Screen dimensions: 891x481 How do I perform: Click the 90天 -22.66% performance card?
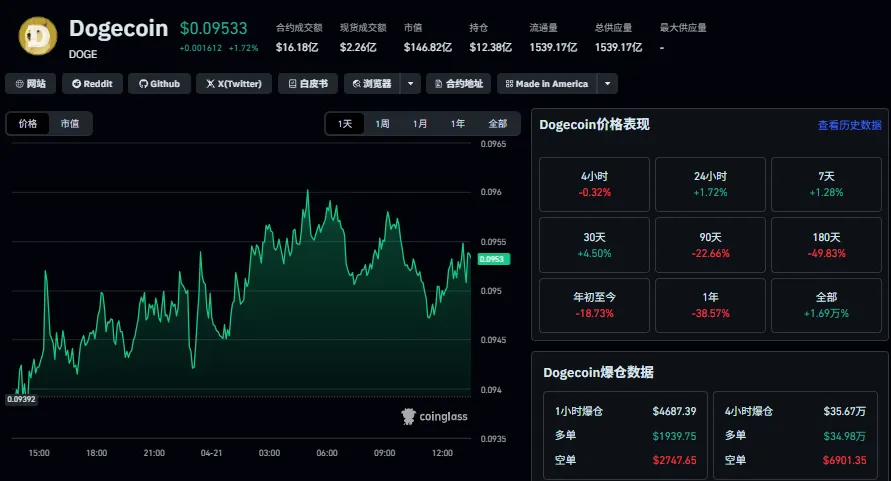click(710, 245)
